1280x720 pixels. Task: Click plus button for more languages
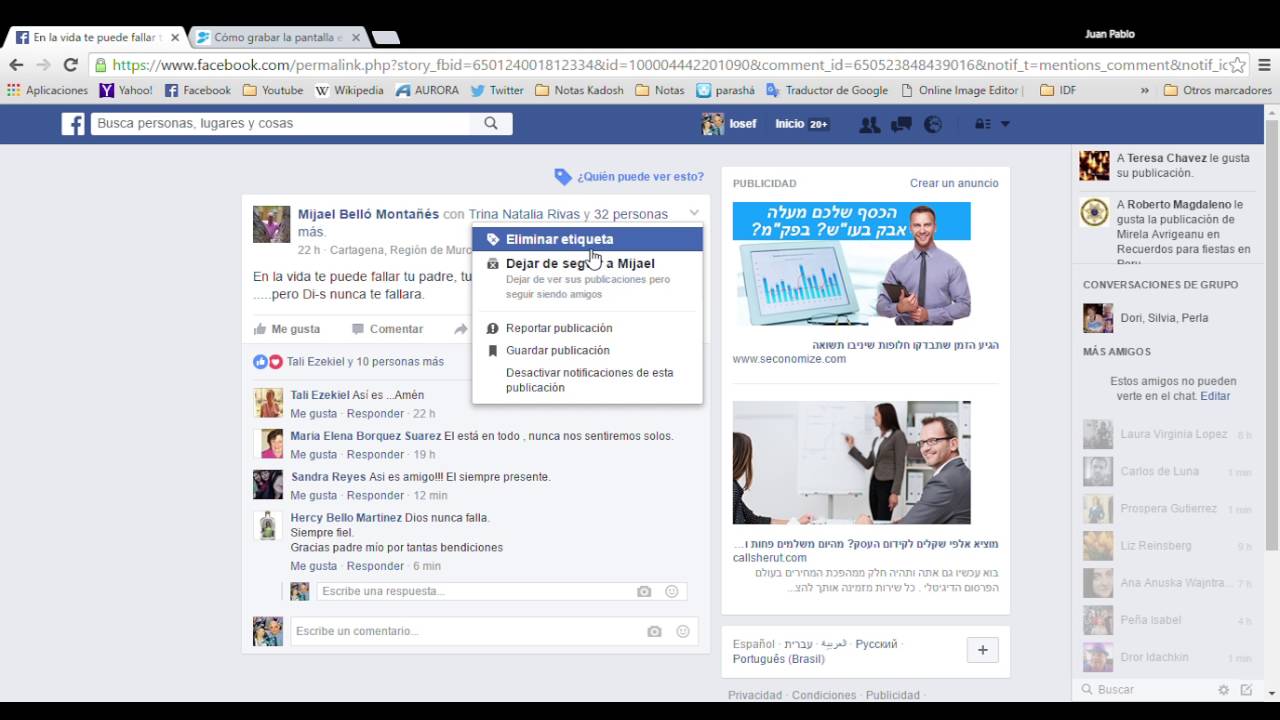(982, 650)
